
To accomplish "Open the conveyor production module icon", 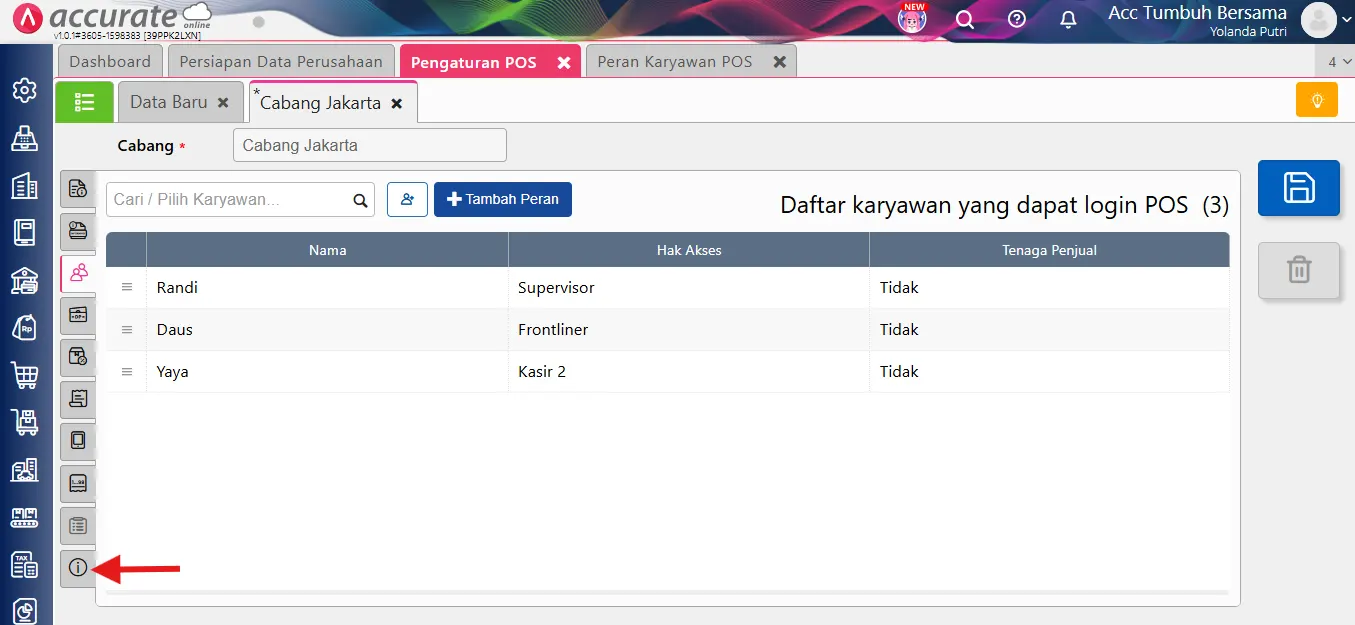I will tap(24, 517).
